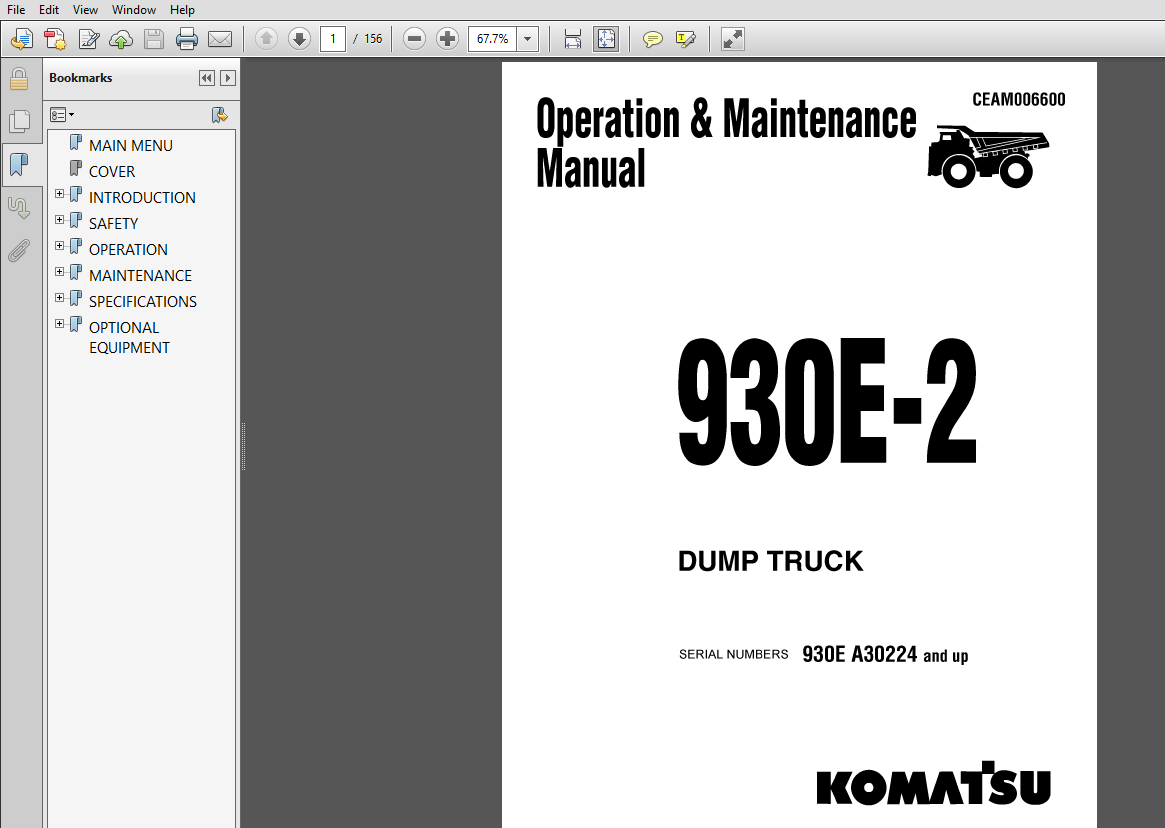
Task: Click the fit one full page icon
Action: (606, 39)
